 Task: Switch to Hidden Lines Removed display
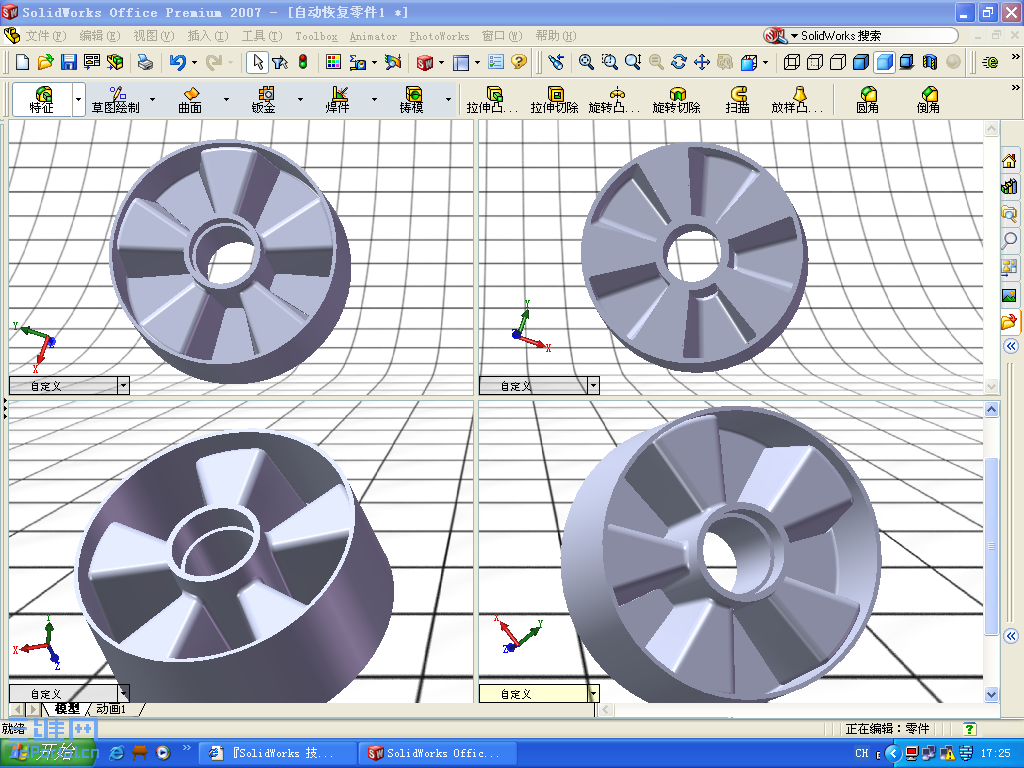coord(838,62)
